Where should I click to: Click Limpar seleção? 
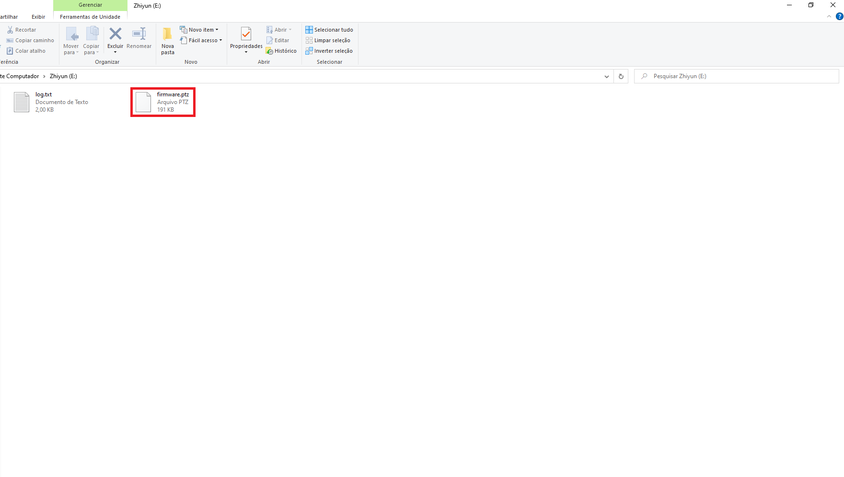[x=328, y=40]
